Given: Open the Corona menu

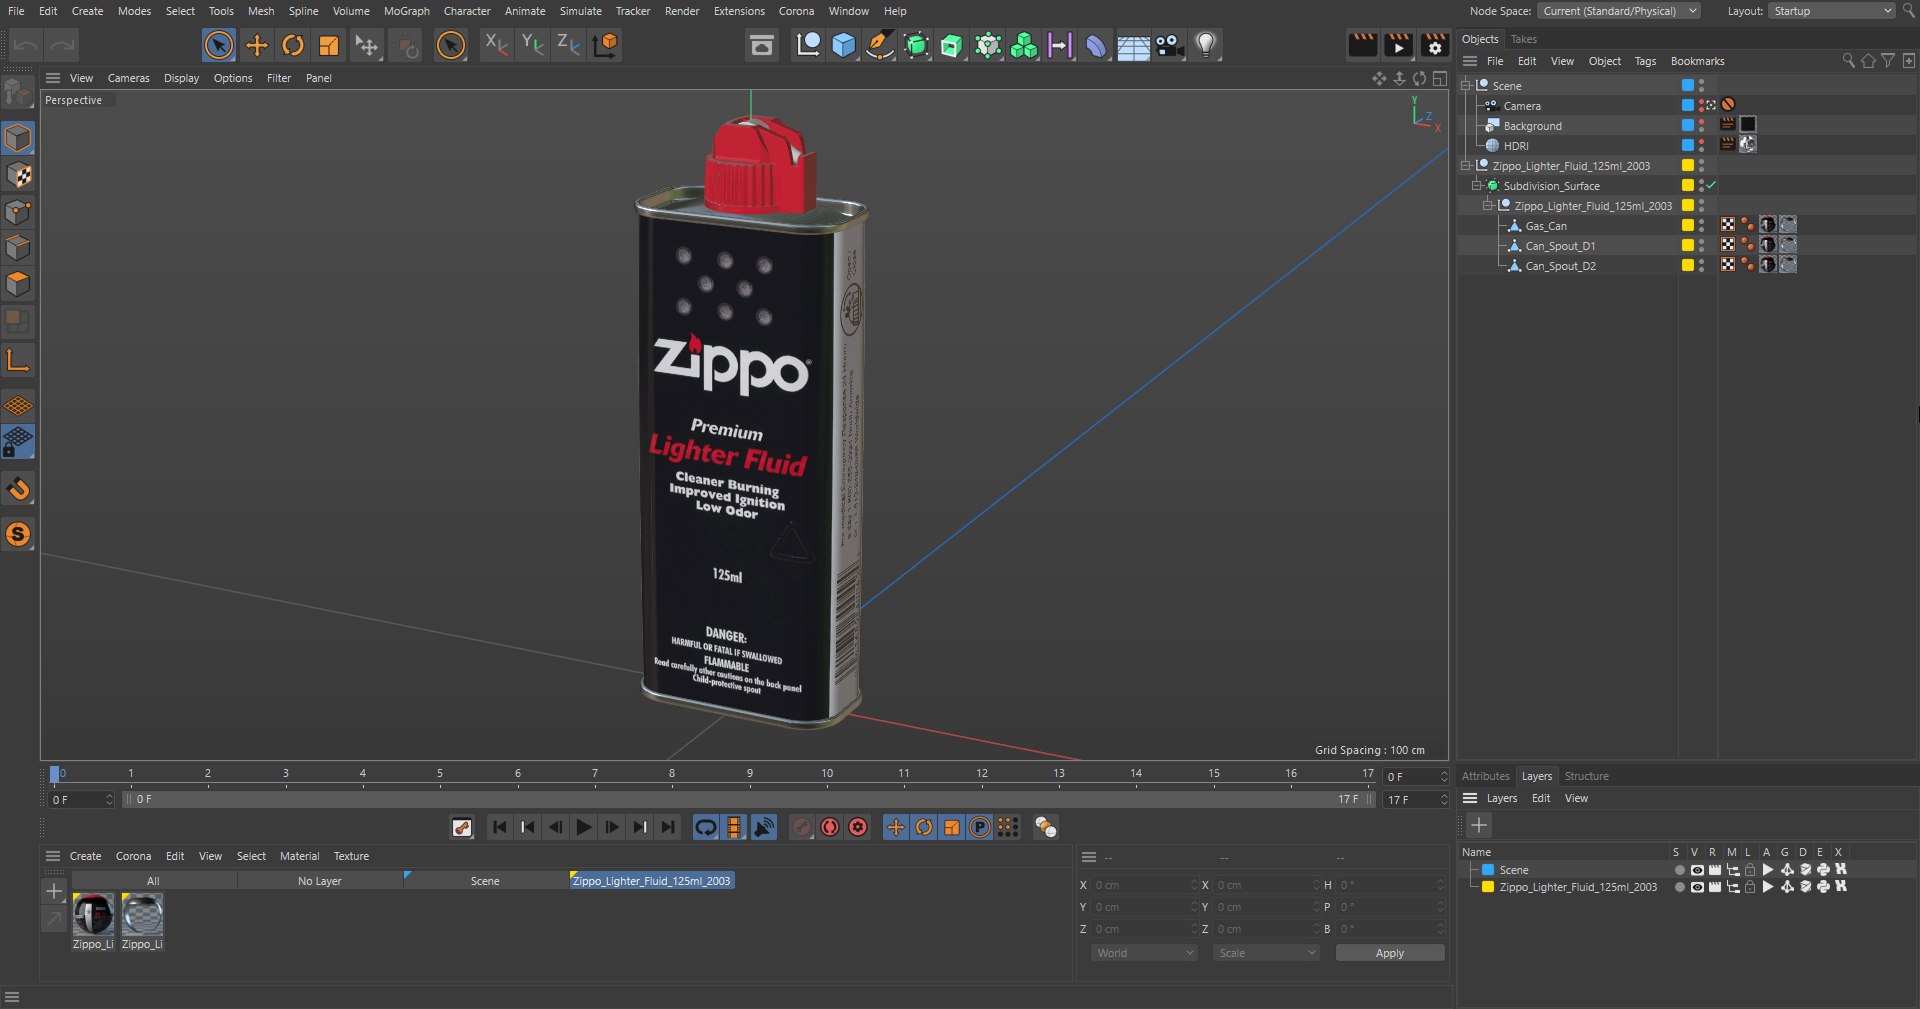Looking at the screenshot, I should [x=796, y=11].
